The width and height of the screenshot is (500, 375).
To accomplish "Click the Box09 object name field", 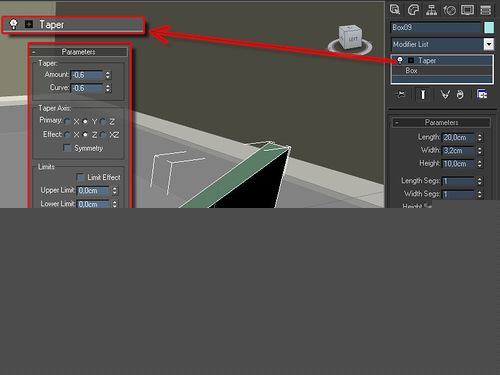I will [x=436, y=27].
